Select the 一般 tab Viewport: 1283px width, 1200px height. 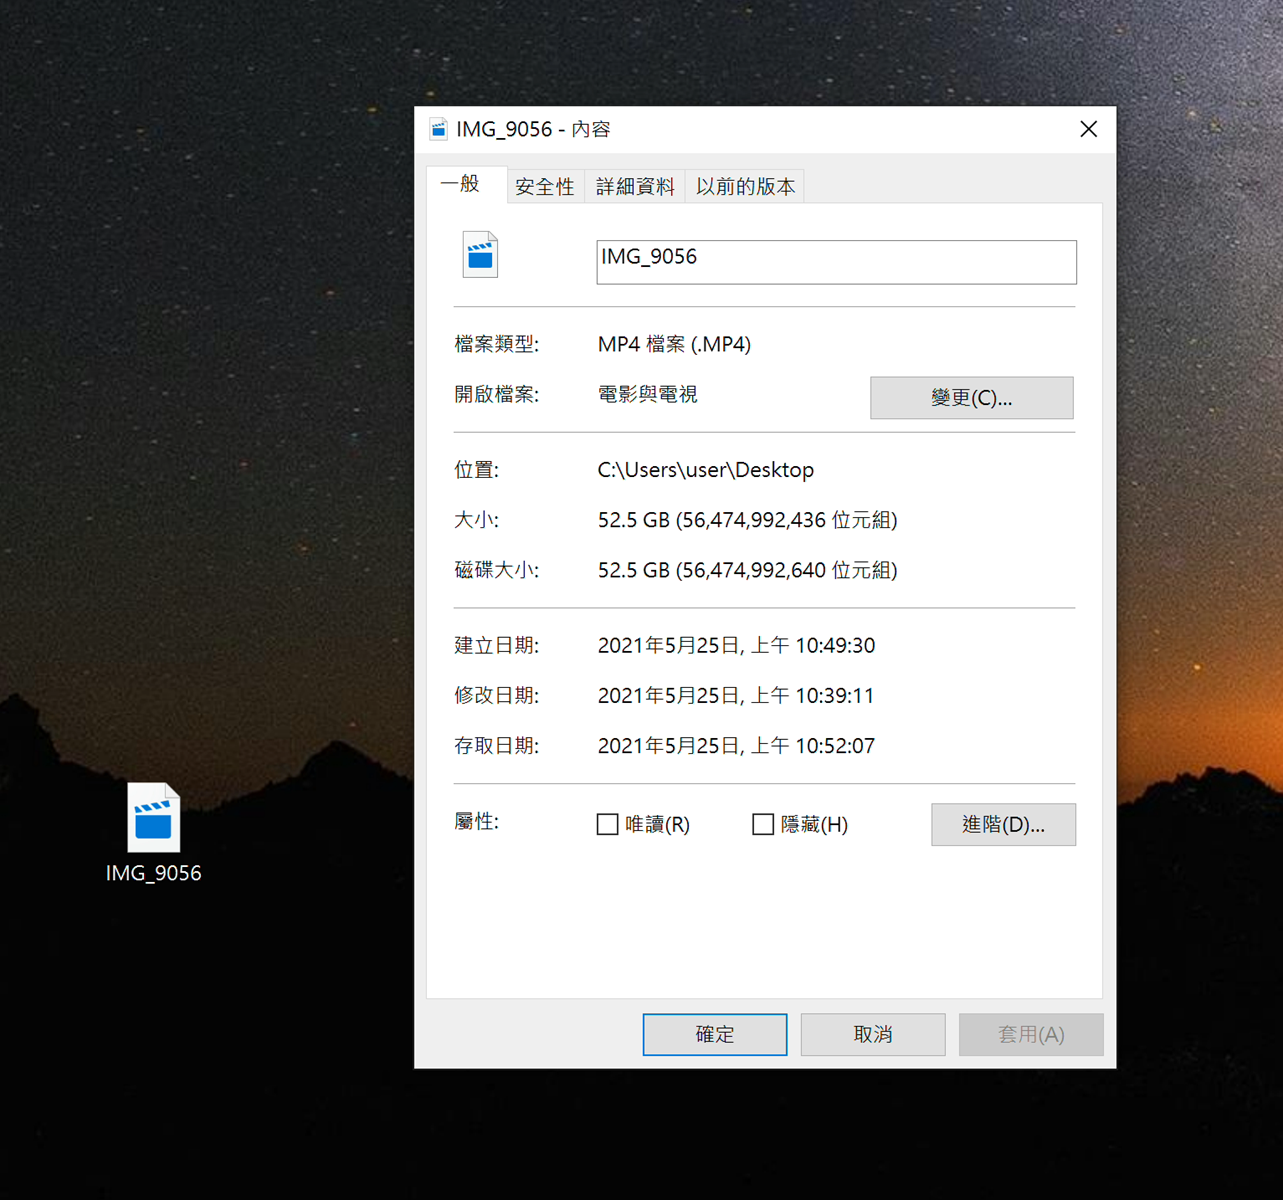coord(461,185)
